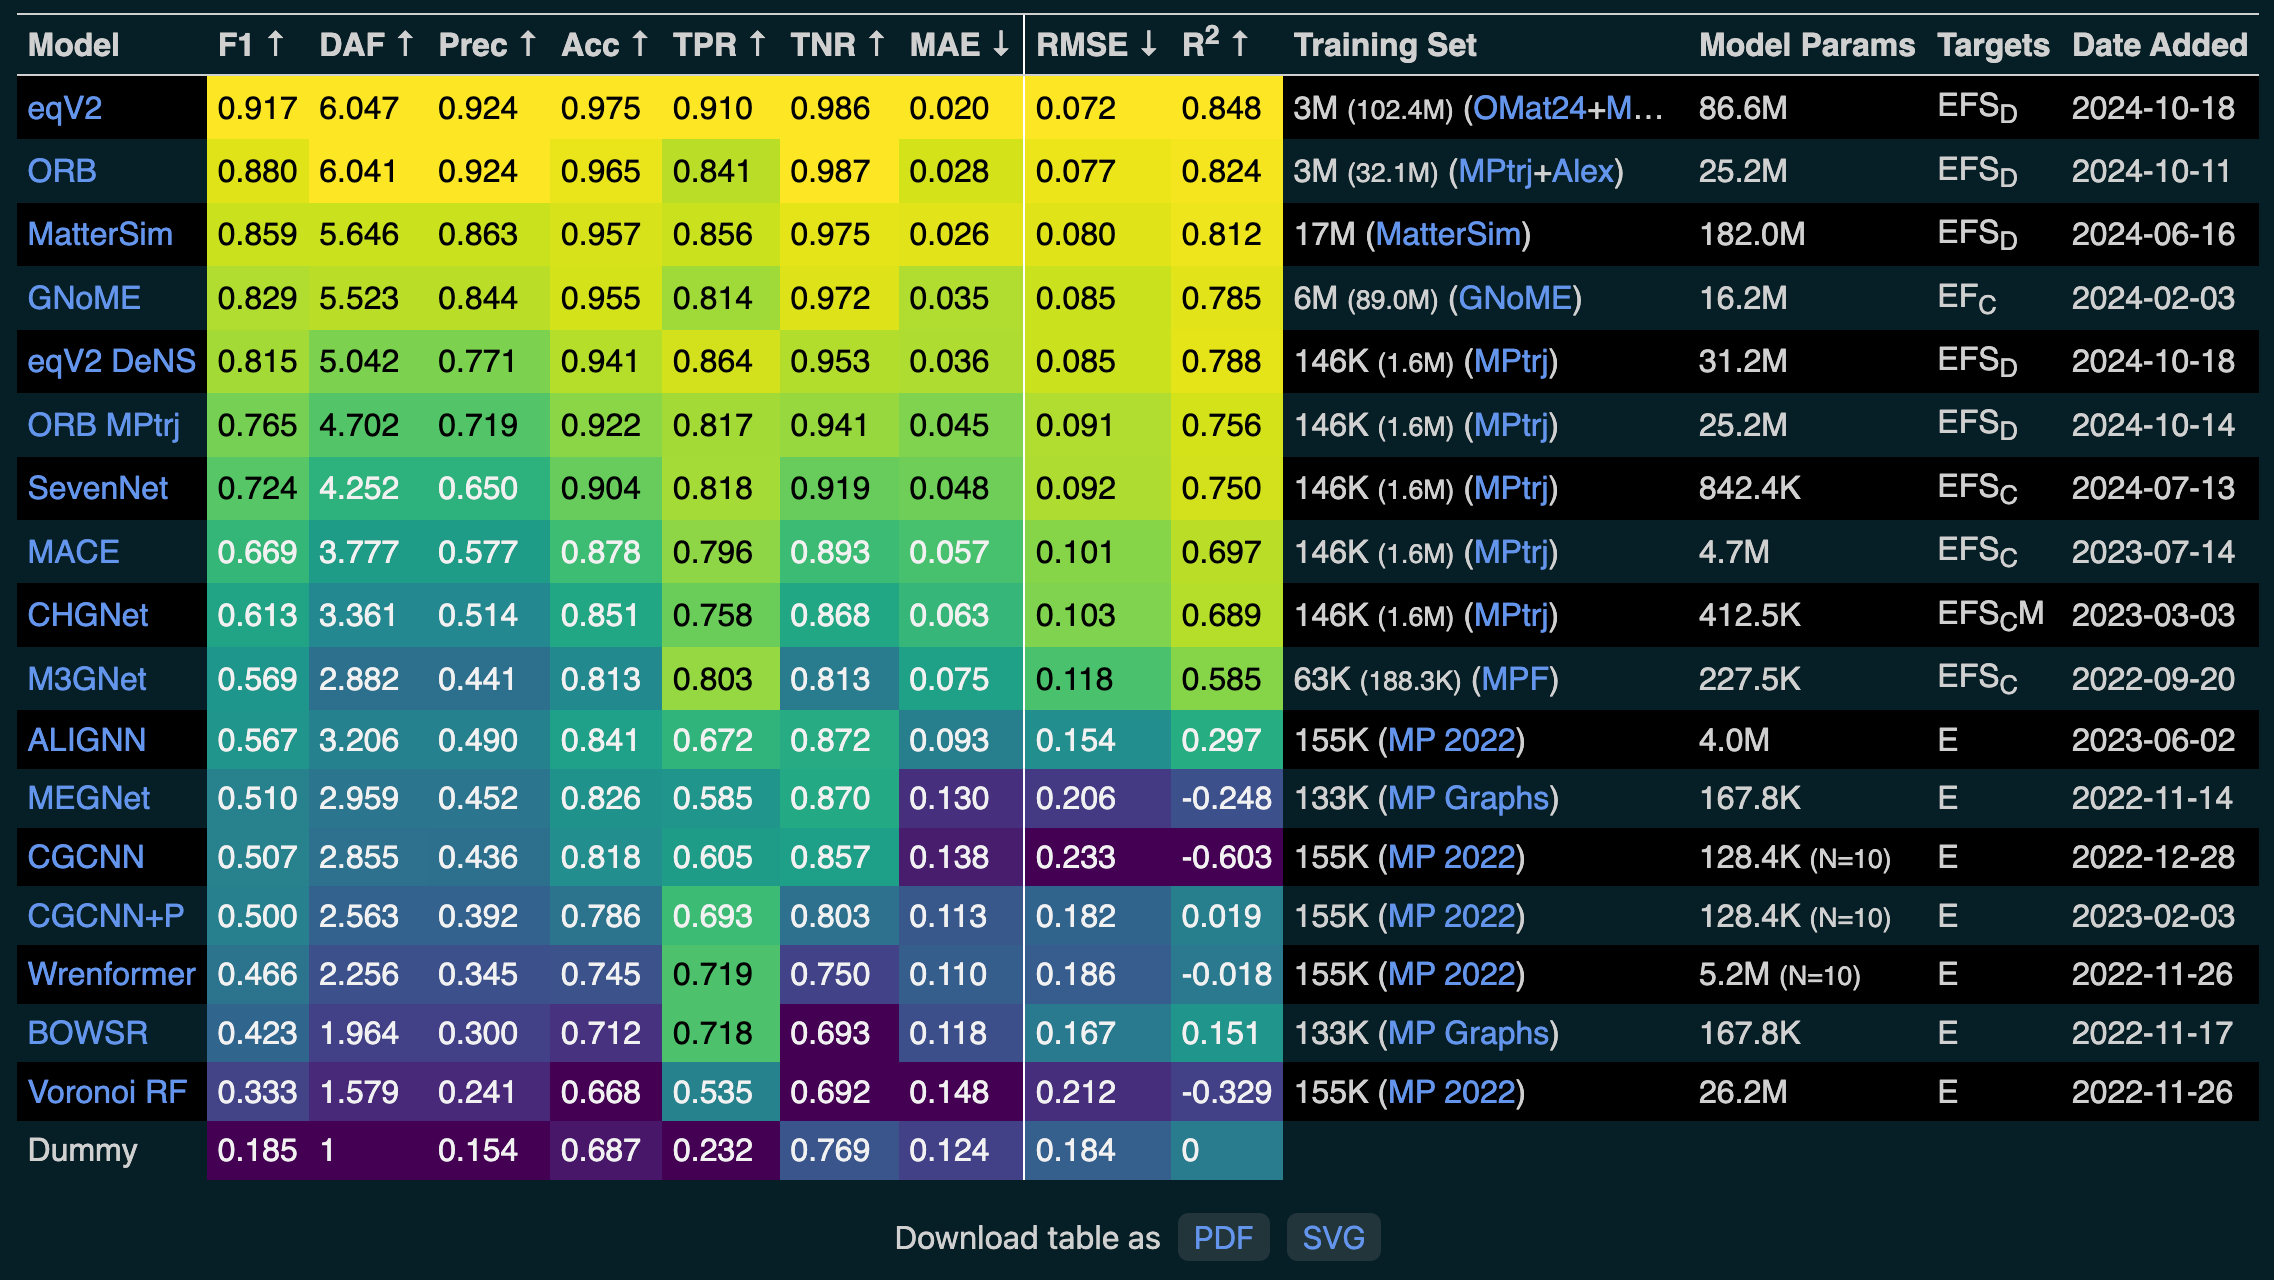
Task: Download table as SVG
Action: (1333, 1238)
